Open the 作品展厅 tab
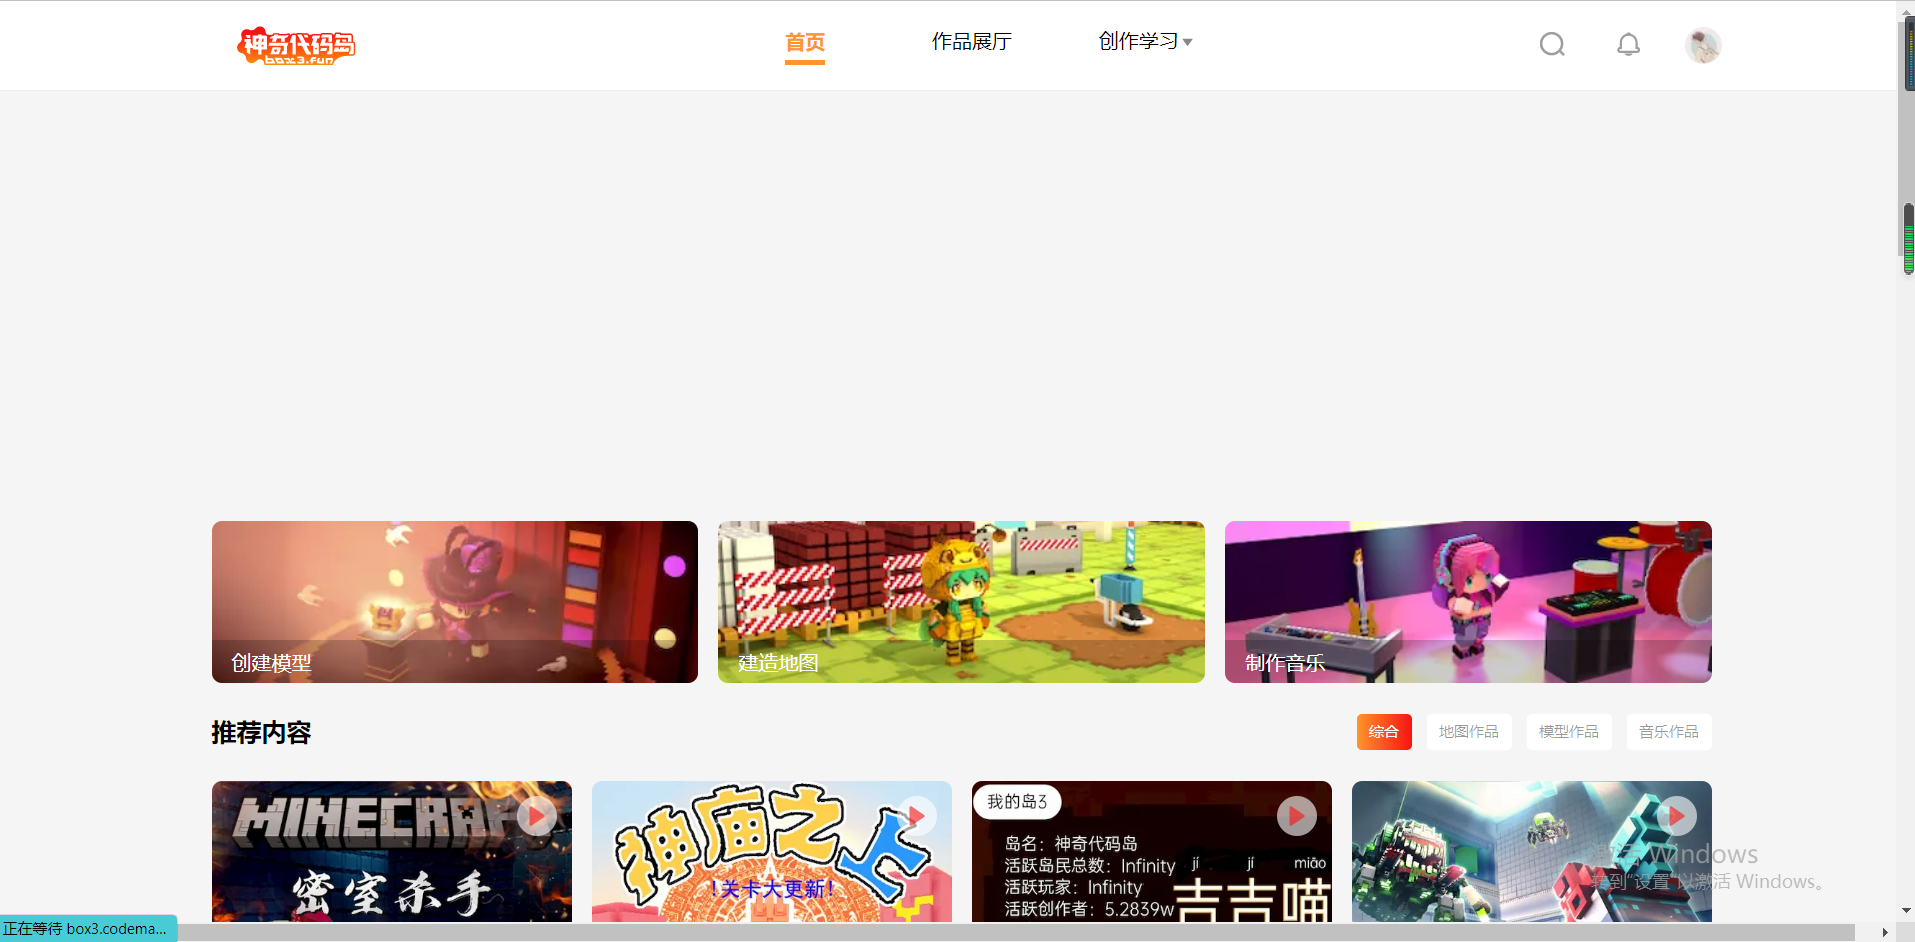Image resolution: width=1915 pixels, height=942 pixels. point(972,42)
